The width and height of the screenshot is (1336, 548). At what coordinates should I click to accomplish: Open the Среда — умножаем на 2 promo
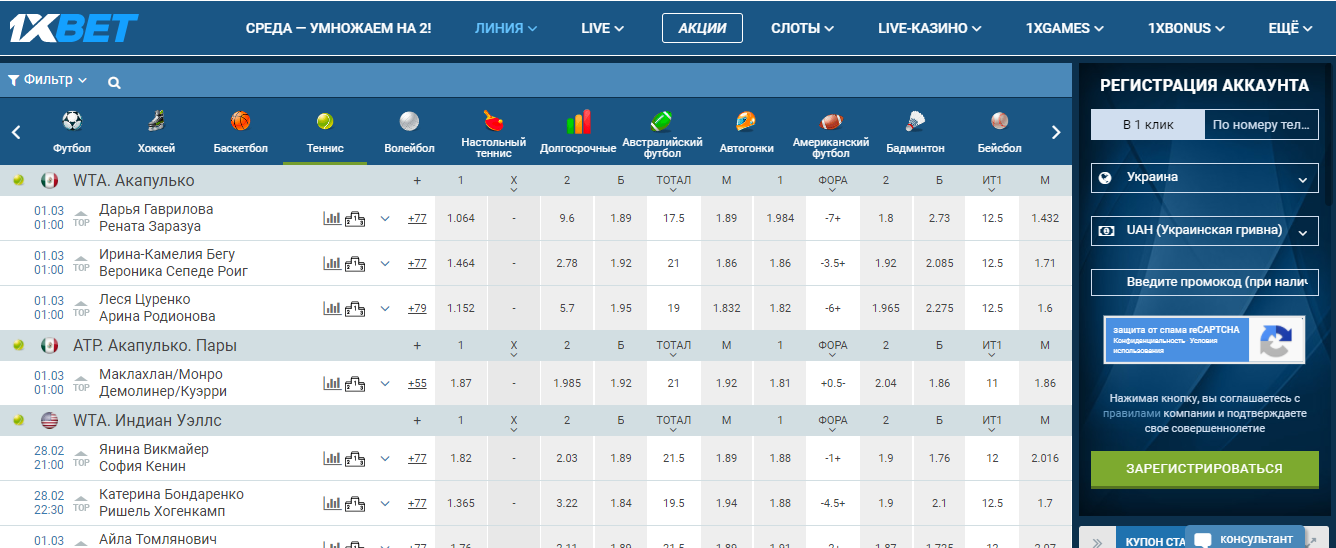pyautogui.click(x=339, y=28)
